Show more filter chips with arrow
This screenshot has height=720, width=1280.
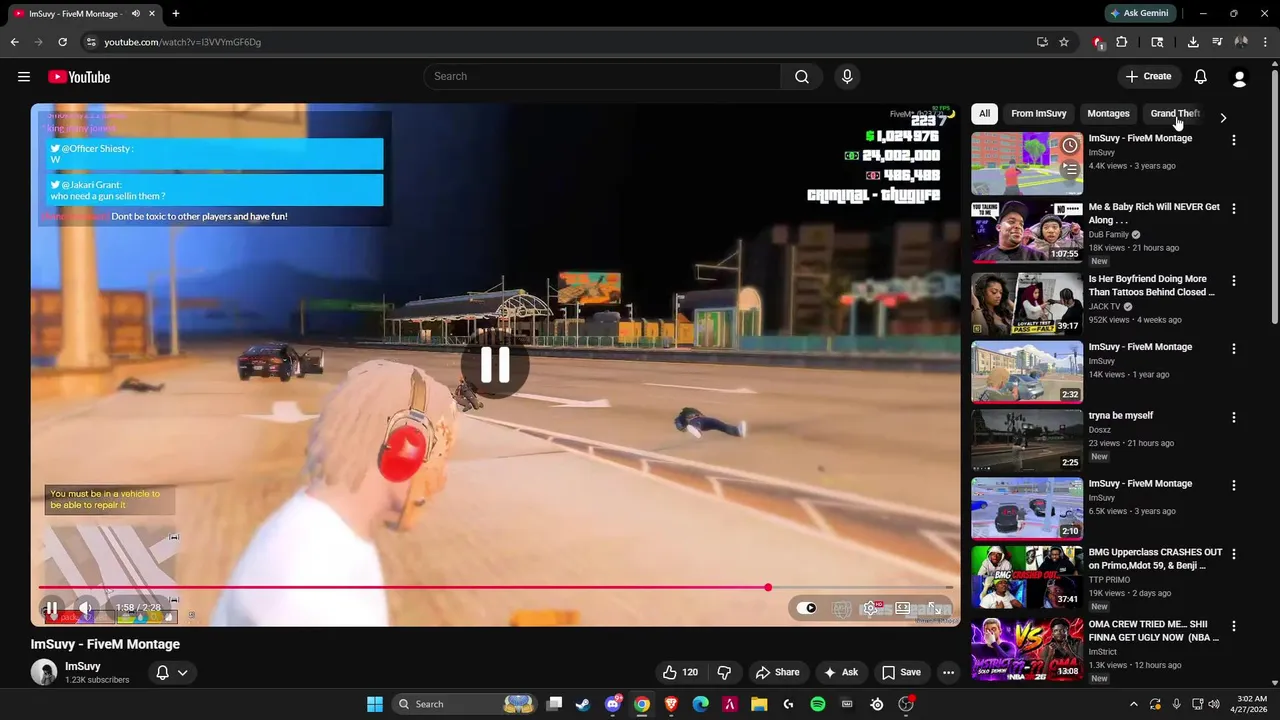coord(1222,117)
